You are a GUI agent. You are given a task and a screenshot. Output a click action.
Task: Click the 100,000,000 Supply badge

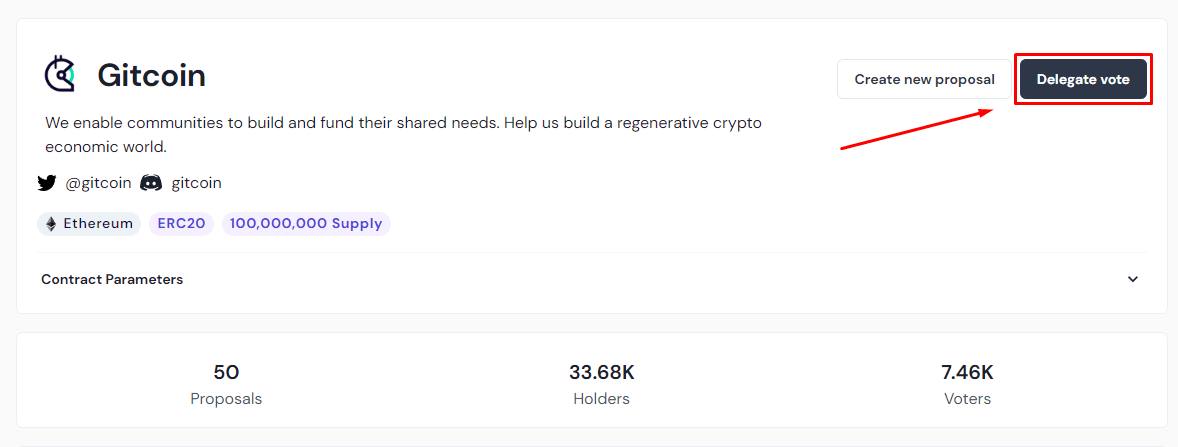click(x=307, y=224)
